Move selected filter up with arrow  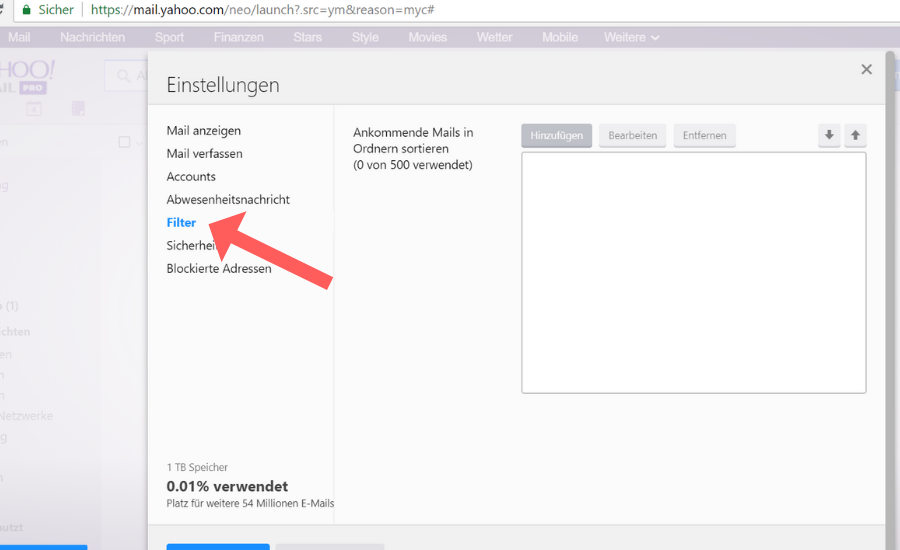tap(855, 135)
